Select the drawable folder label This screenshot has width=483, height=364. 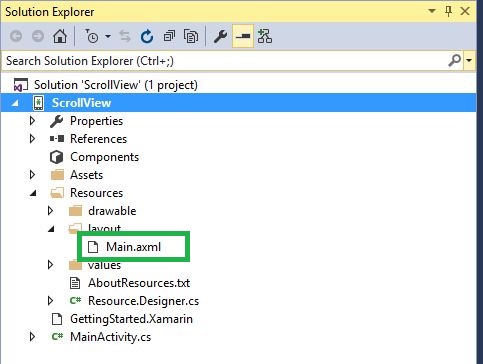click(x=112, y=211)
